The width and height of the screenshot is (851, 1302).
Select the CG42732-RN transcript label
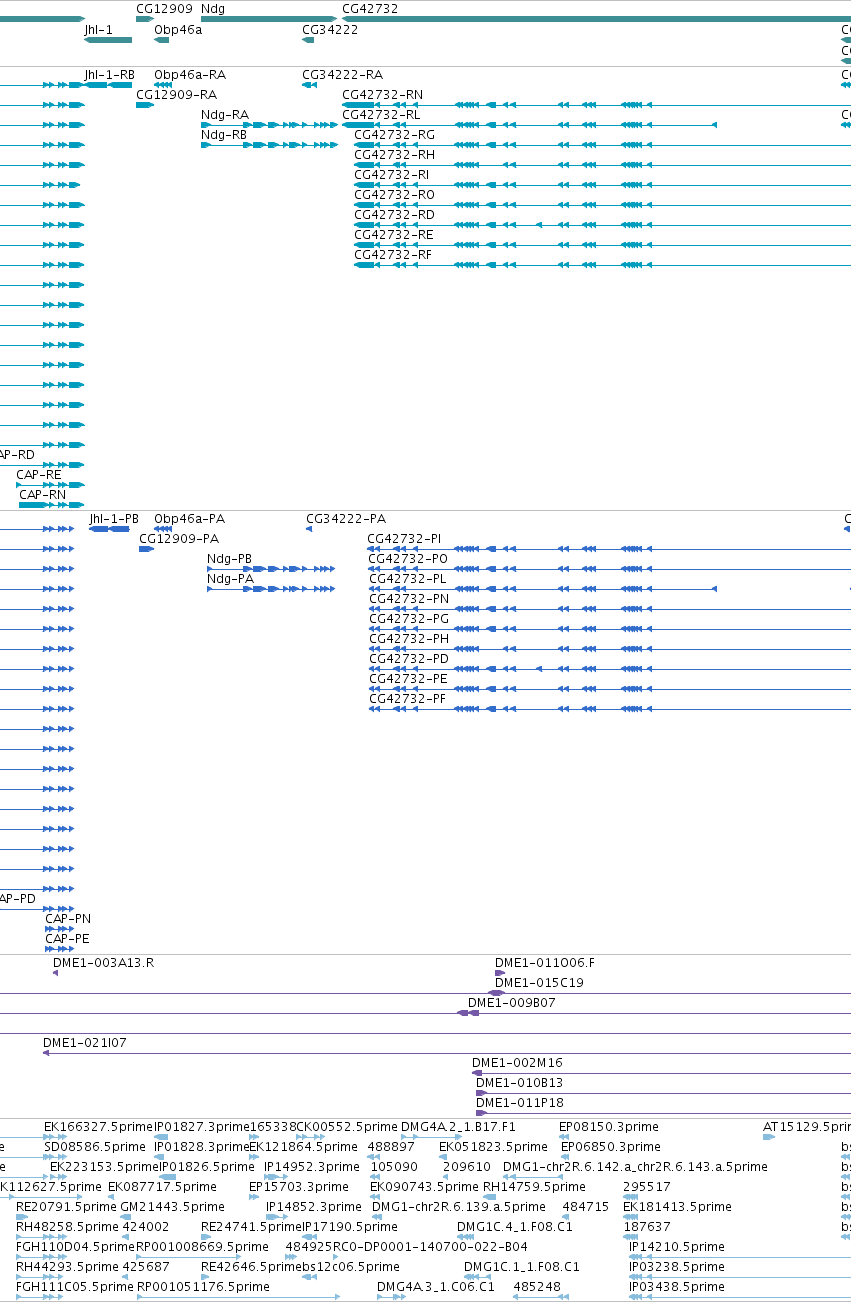tap(382, 95)
